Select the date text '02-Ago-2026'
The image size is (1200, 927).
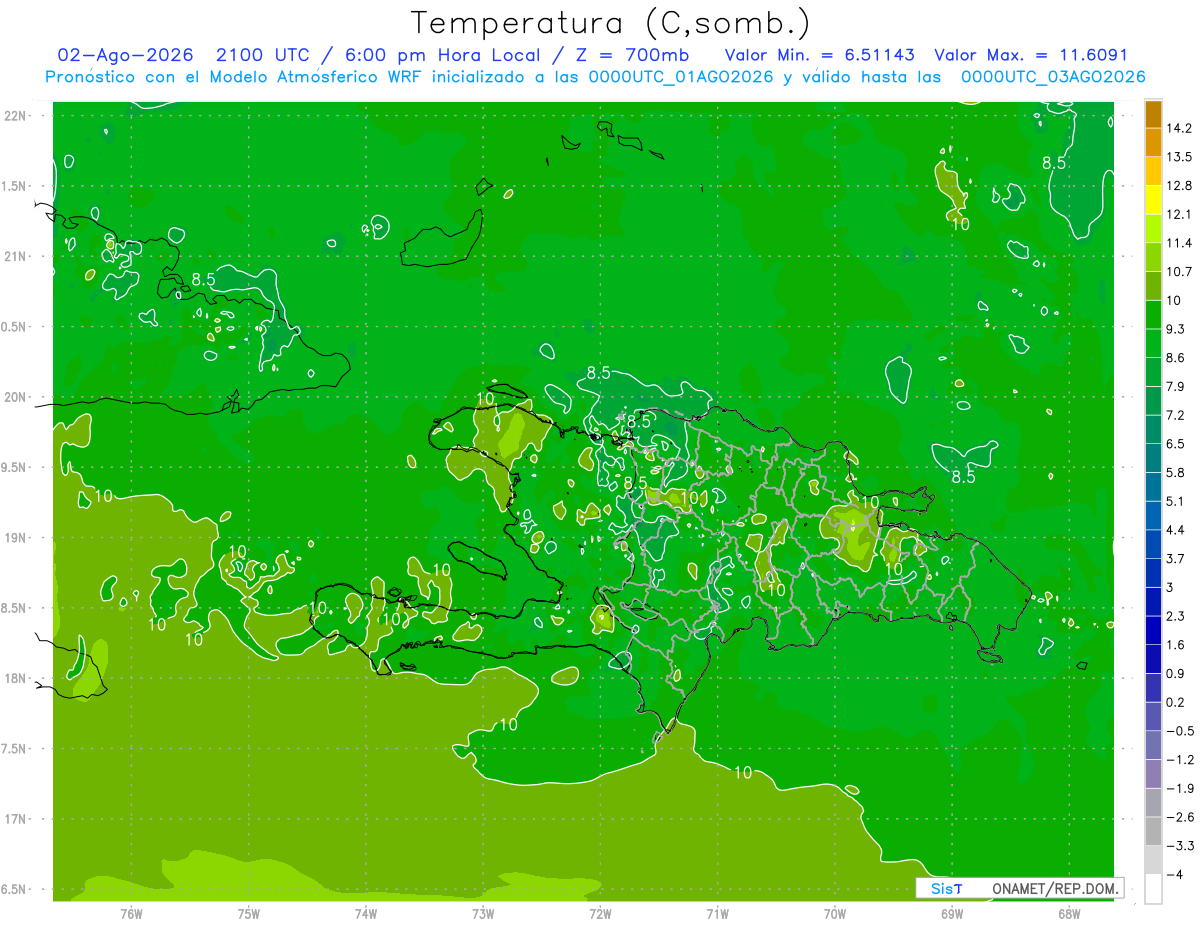coord(125,55)
